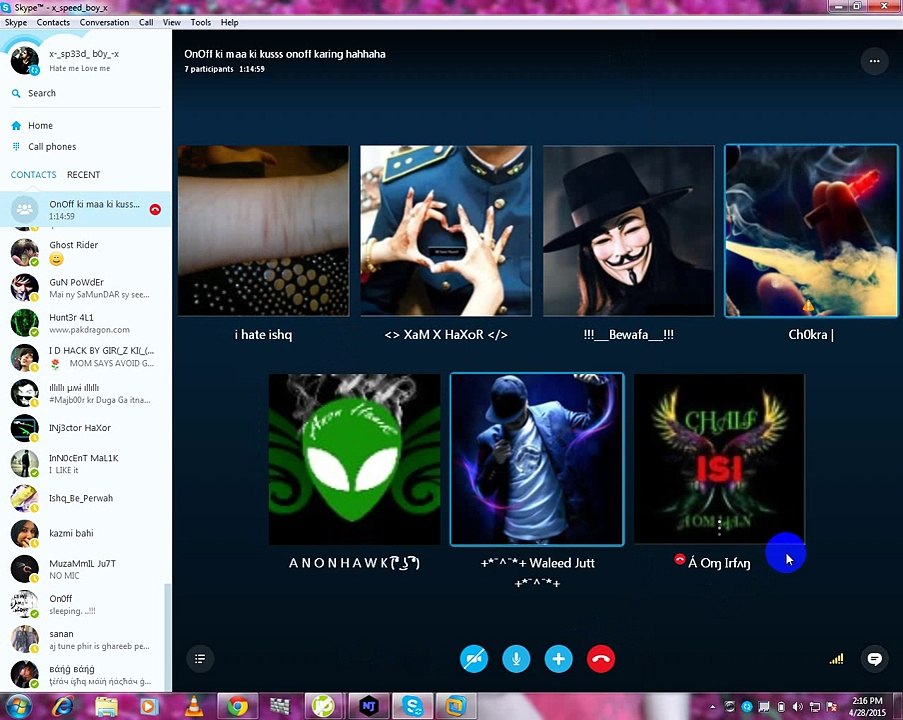The image size is (903, 720).
Task: Select the i hate ishq video tile
Action: coord(263,230)
